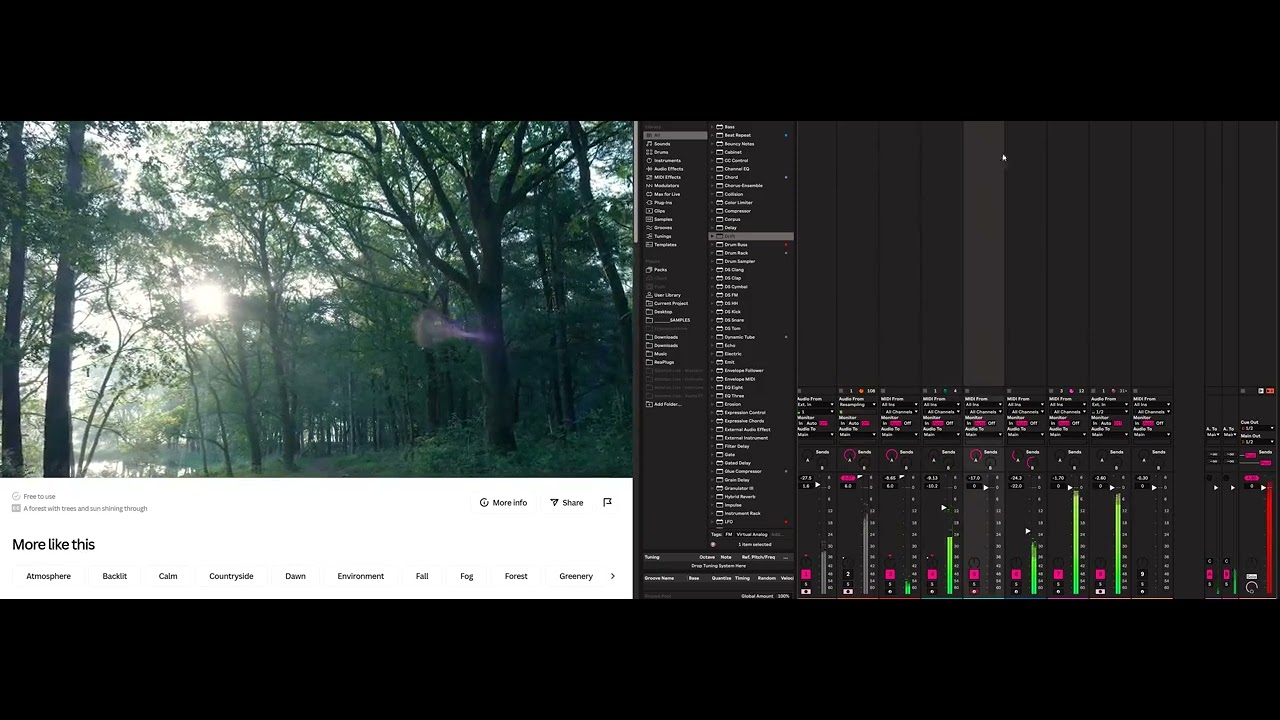1280x720 pixels.
Task: Click the Modulators wave icon
Action: click(649, 185)
